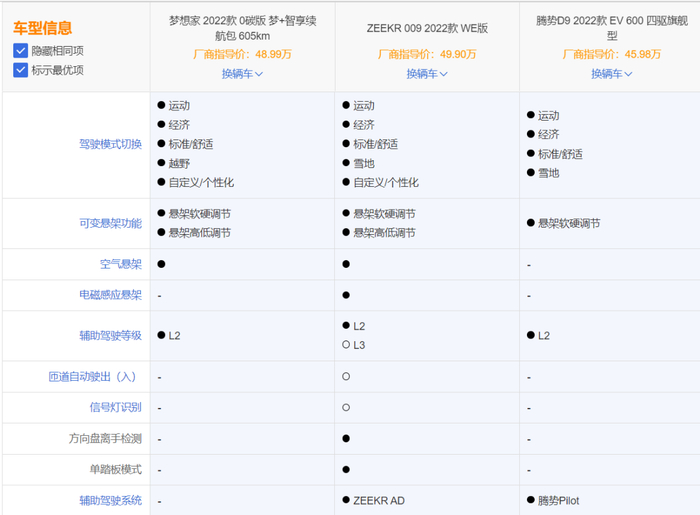
Task: Click the optional L3 entry for ZEEKR
Action: (359, 345)
